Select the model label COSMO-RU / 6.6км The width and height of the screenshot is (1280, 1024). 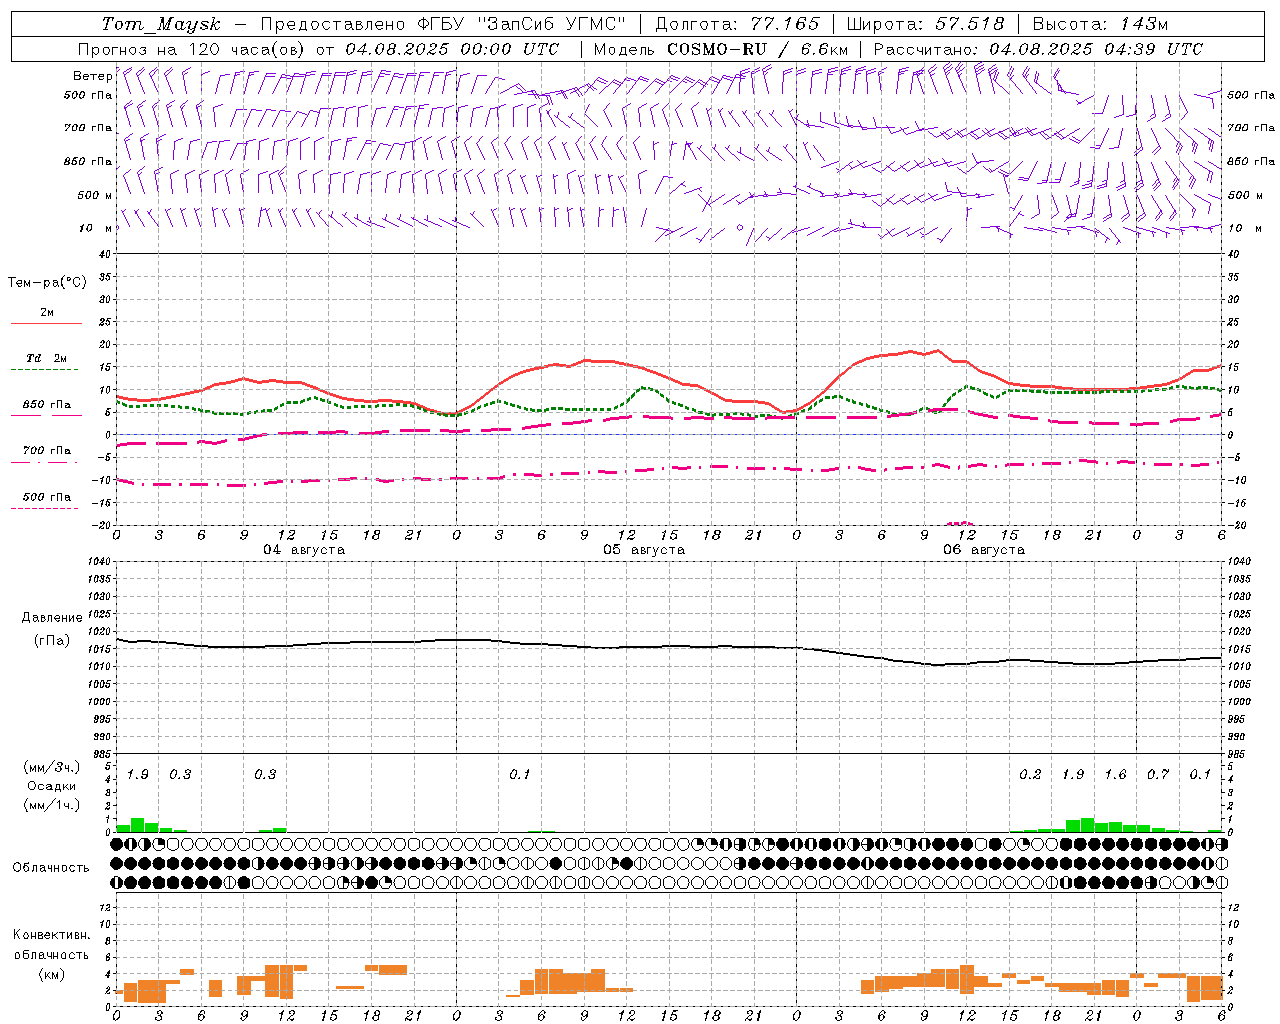tap(757, 49)
